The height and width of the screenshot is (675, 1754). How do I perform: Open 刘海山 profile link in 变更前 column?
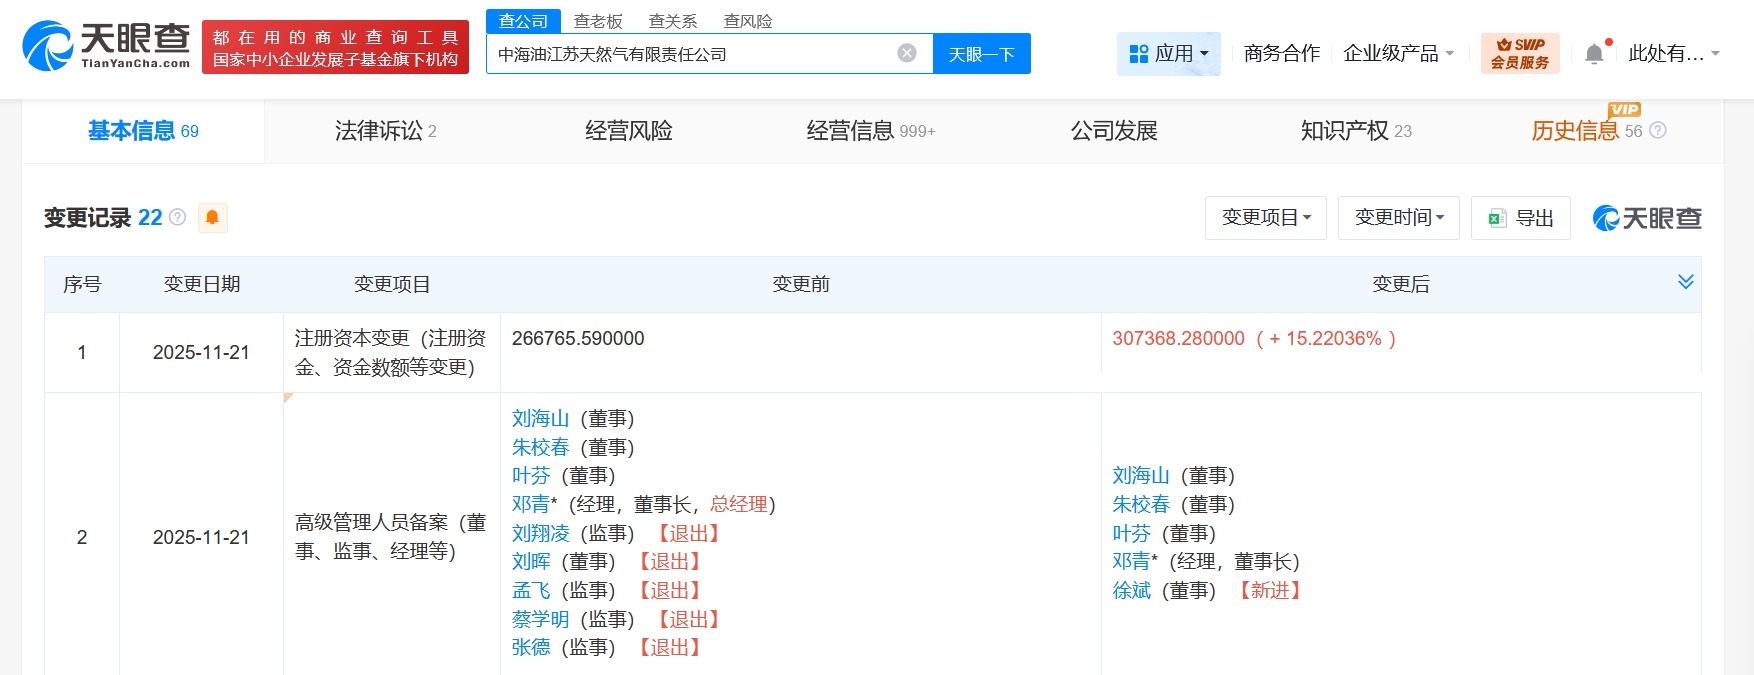540,419
